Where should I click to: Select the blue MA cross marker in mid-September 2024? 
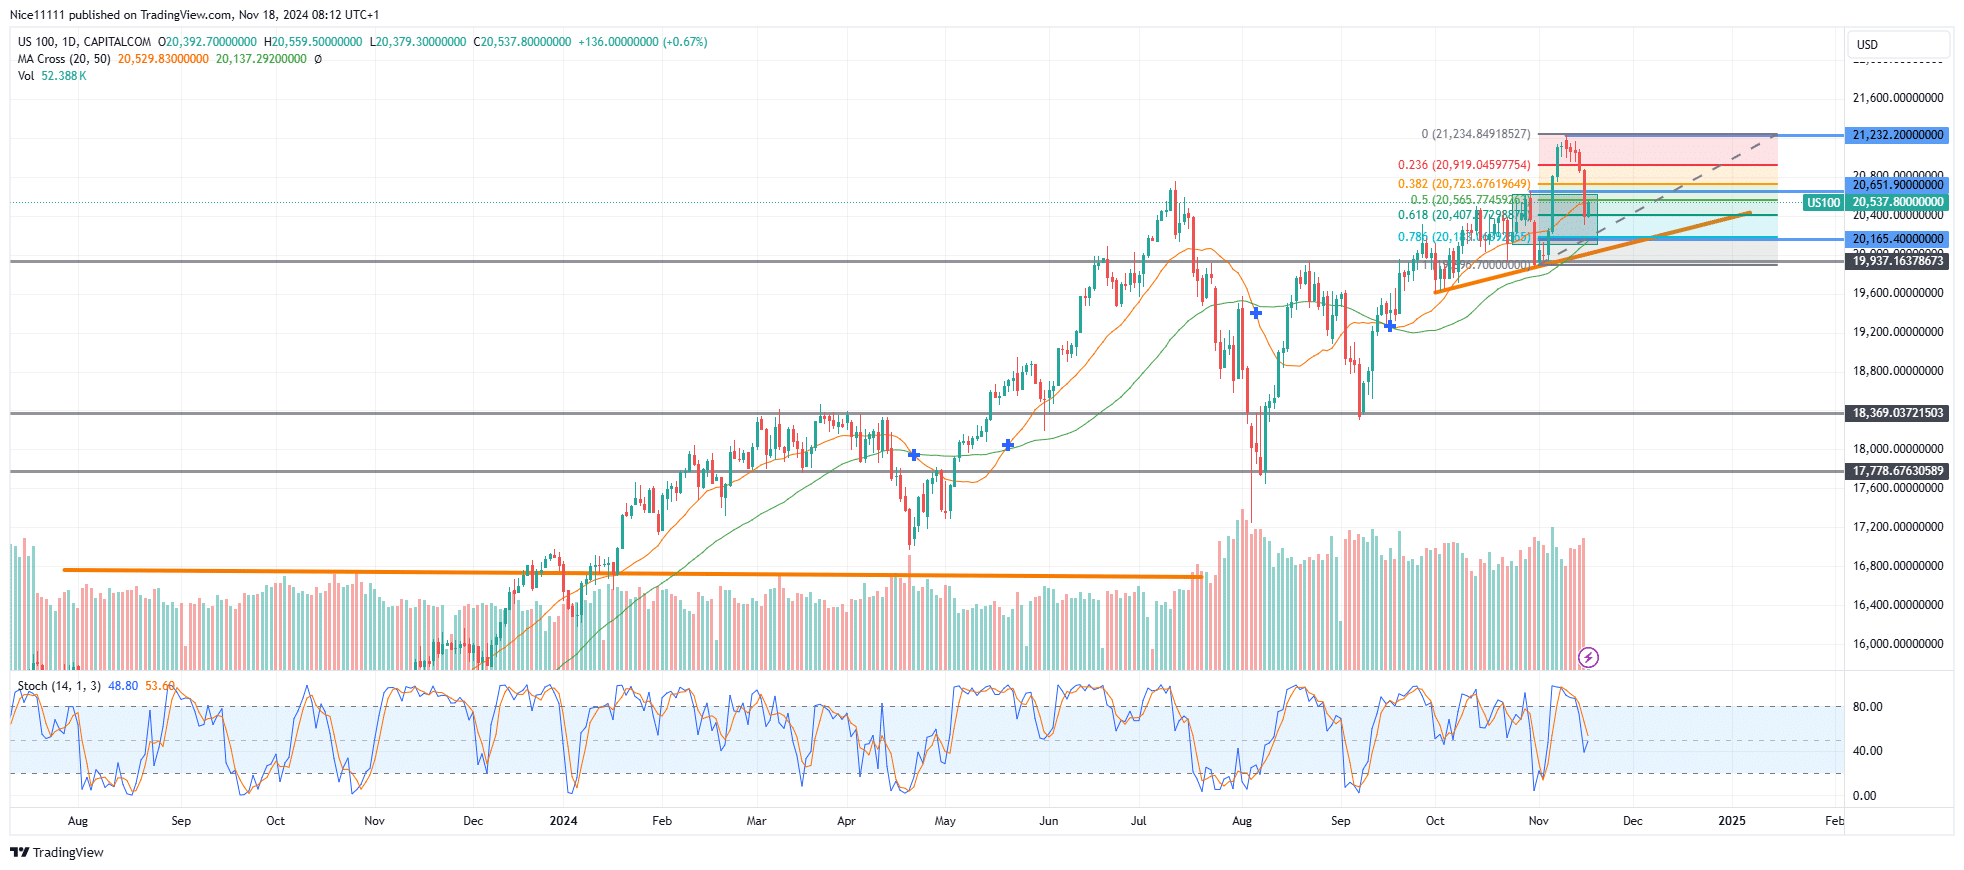point(1390,325)
